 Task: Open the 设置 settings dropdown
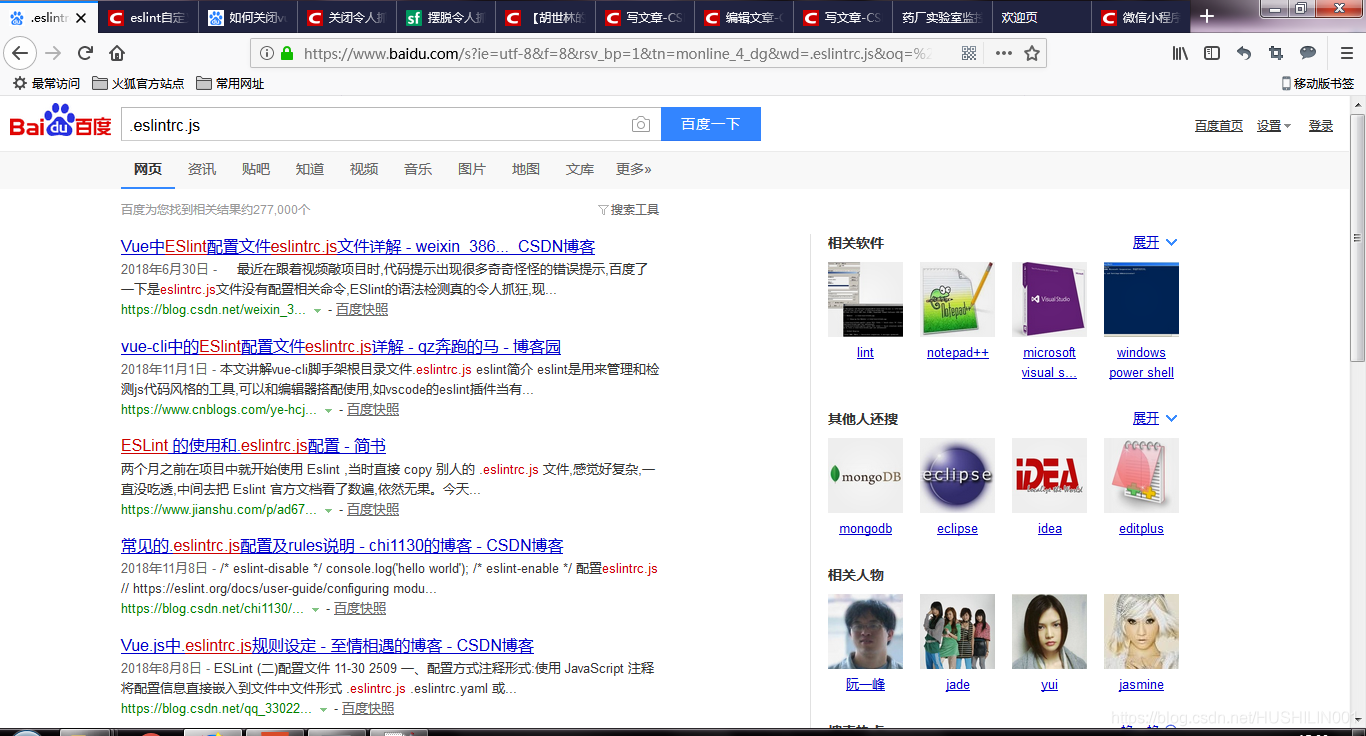pos(1273,125)
